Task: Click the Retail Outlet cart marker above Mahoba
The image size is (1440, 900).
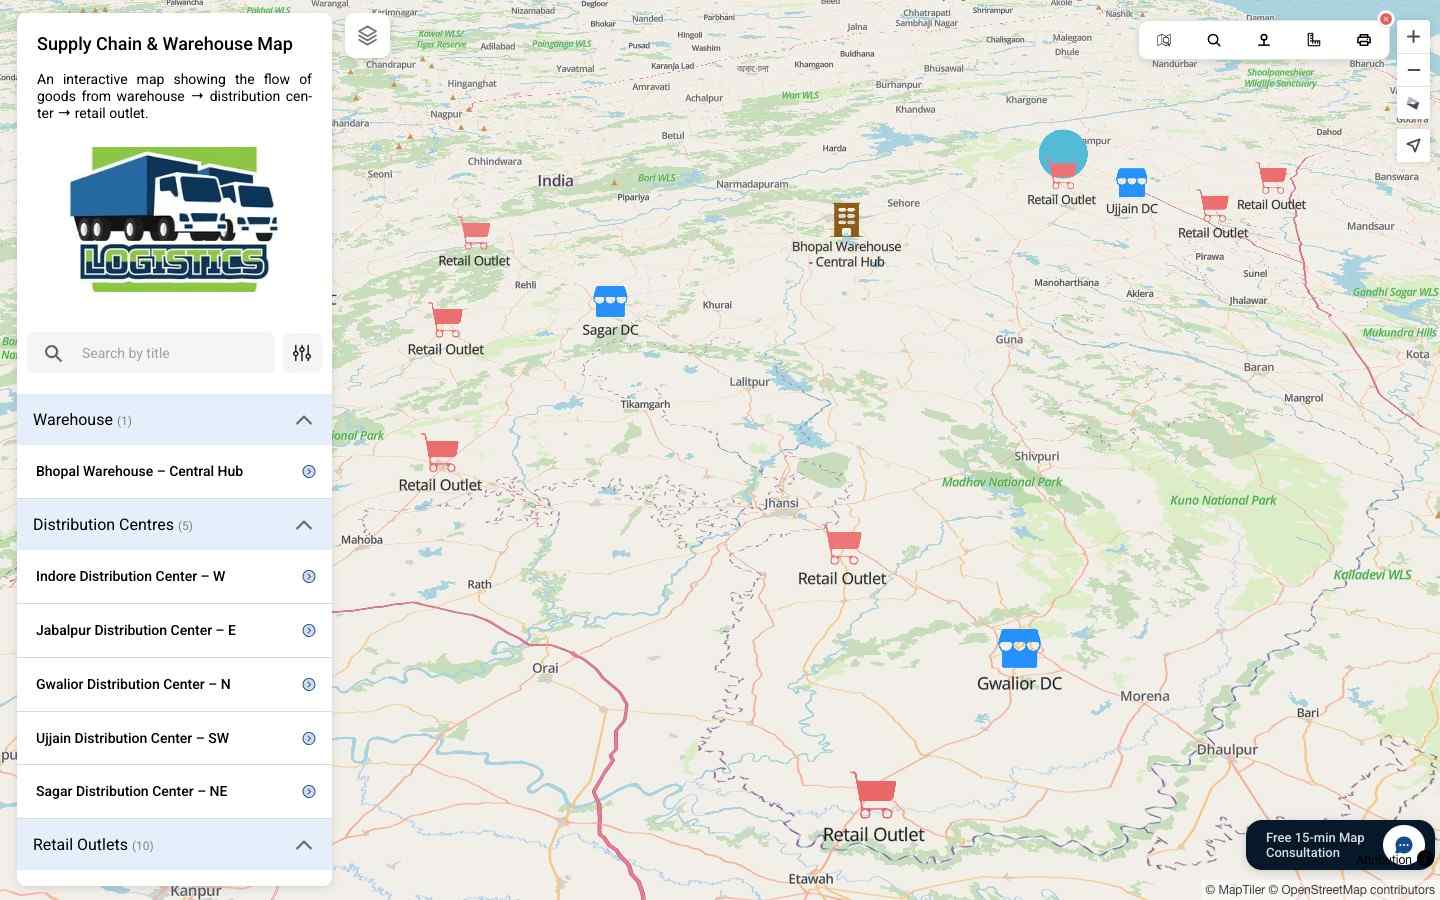Action: [x=440, y=453]
